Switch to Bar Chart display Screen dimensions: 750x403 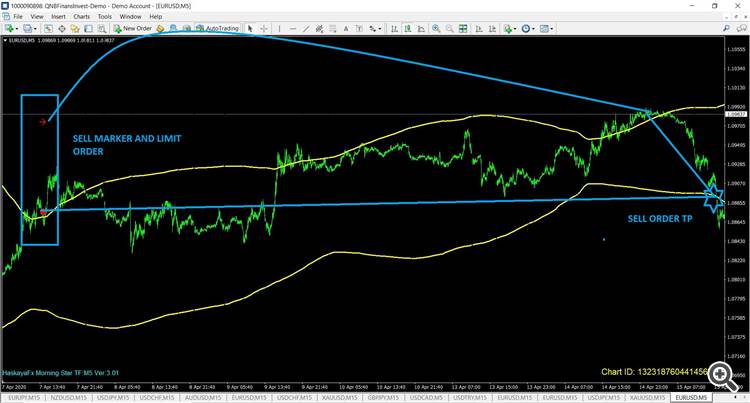coord(394,29)
